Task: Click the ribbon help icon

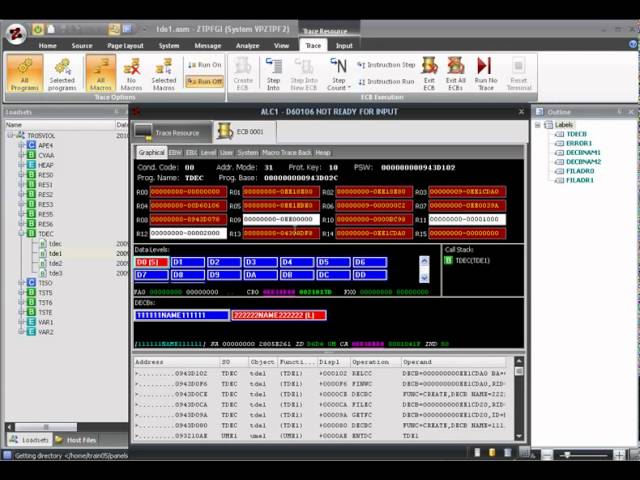Action: (x=633, y=44)
